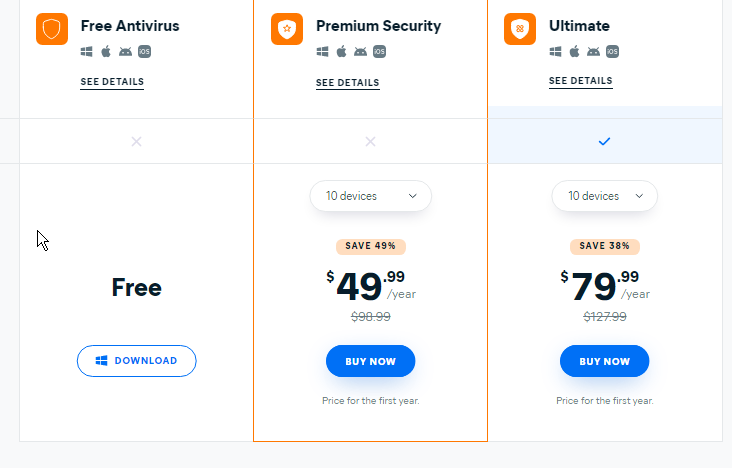Screen dimensions: 732x468
Task: Open See Details for Free Antivirus
Action: click(112, 82)
